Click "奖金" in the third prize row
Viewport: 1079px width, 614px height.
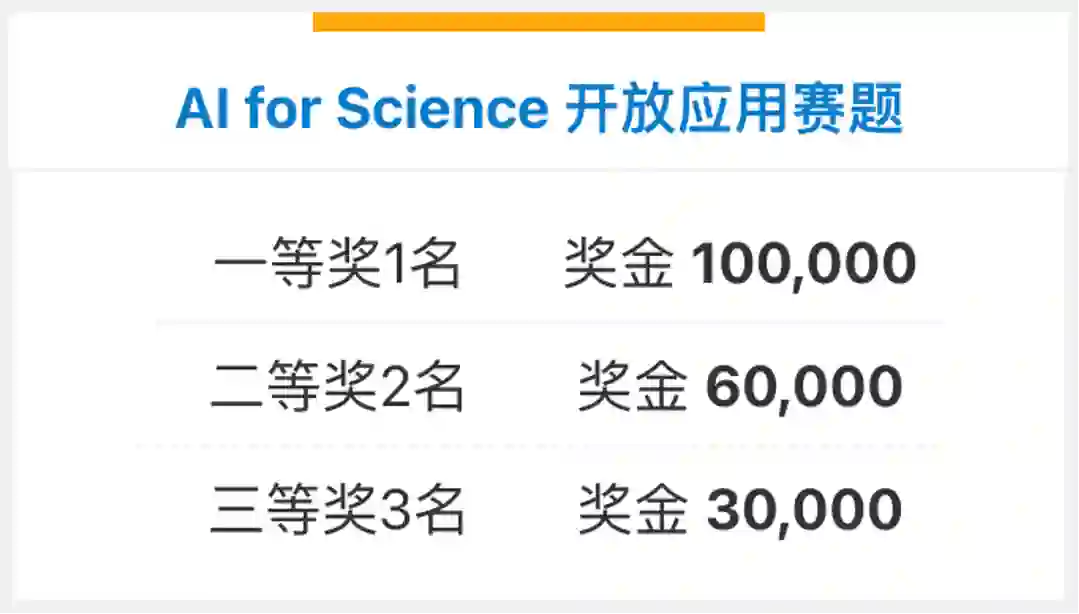coord(632,511)
